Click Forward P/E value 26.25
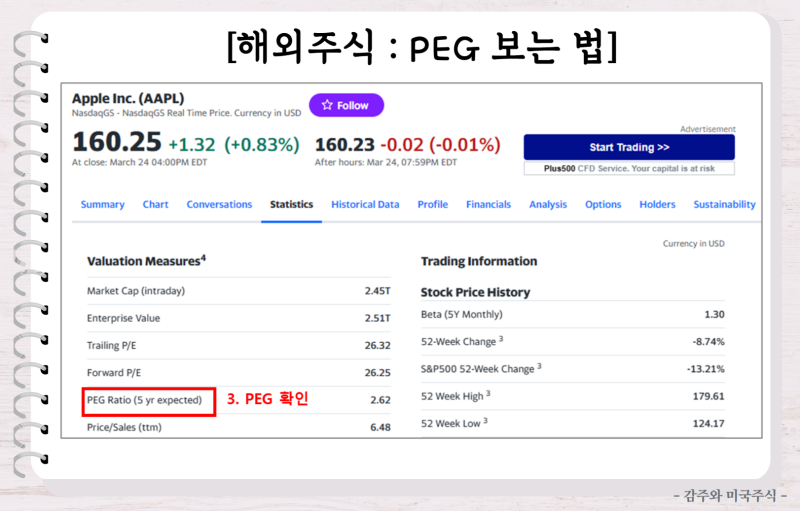800x511 pixels. 378,373
